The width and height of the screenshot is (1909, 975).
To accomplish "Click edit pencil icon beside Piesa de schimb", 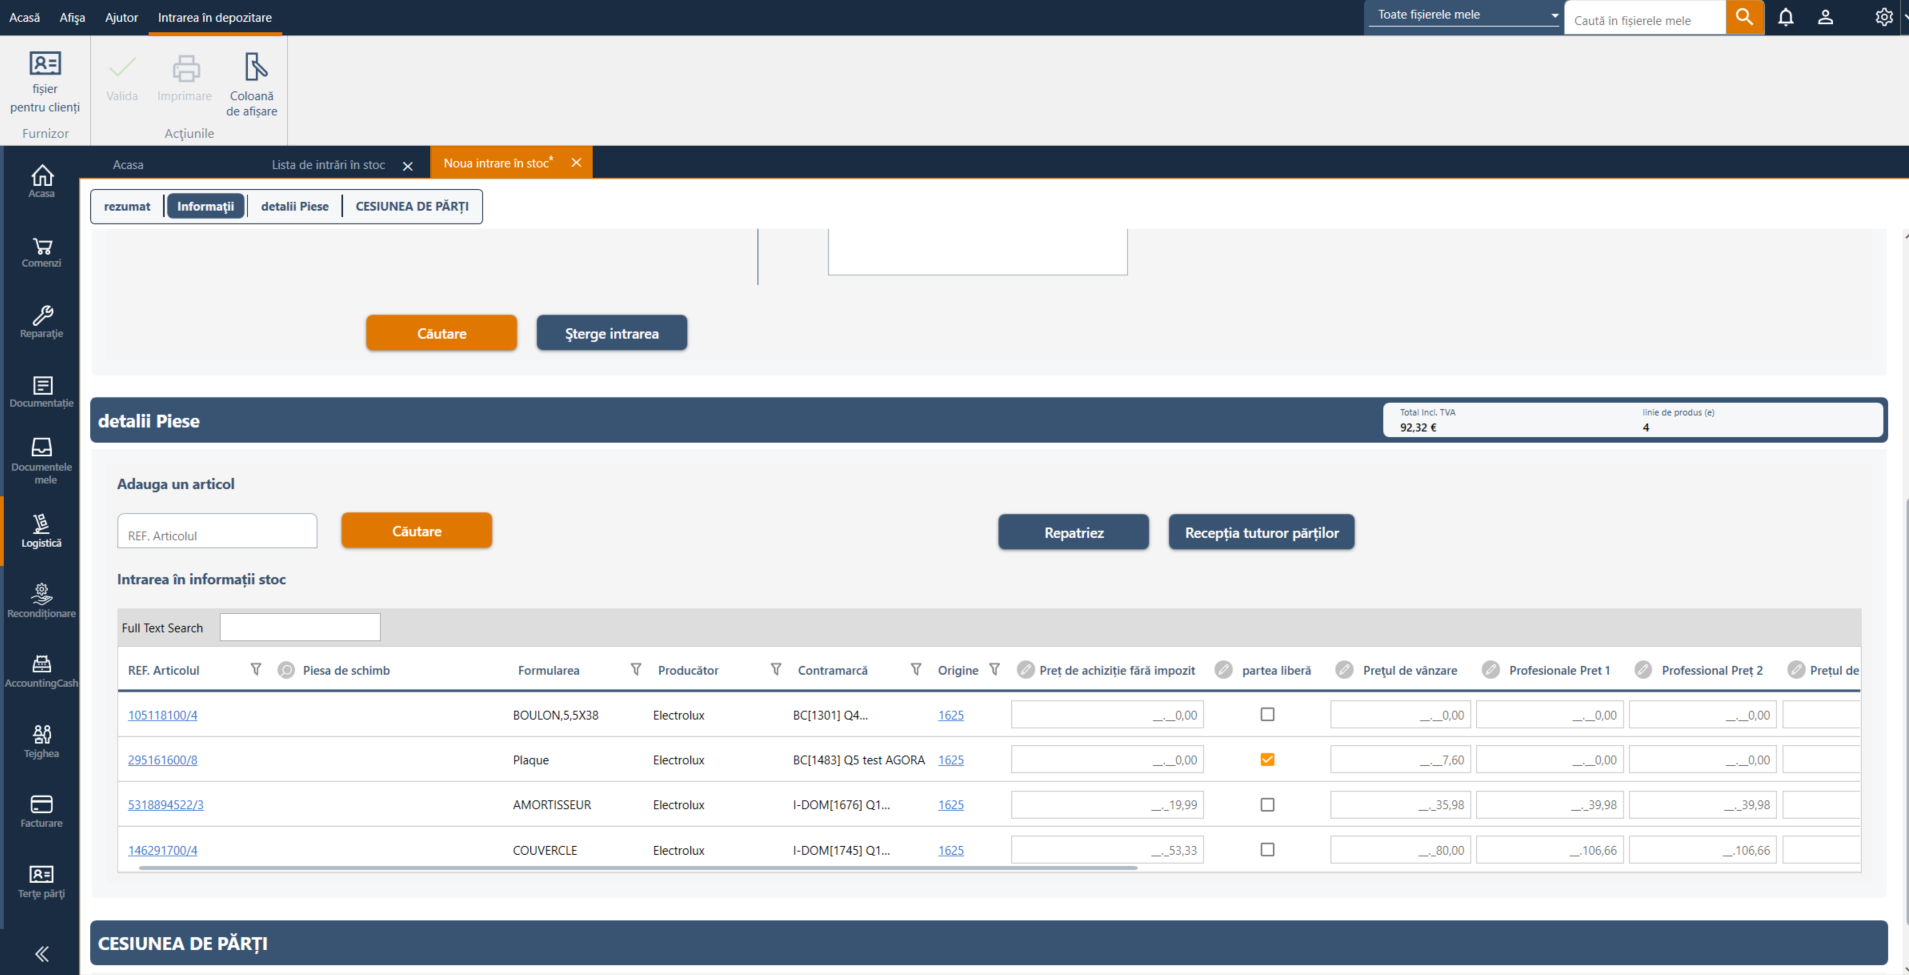I will coord(286,670).
